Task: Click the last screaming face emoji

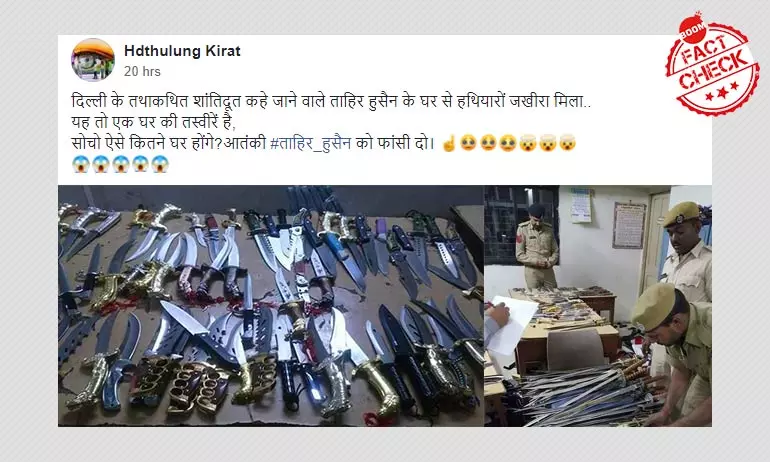Action: 160,164
